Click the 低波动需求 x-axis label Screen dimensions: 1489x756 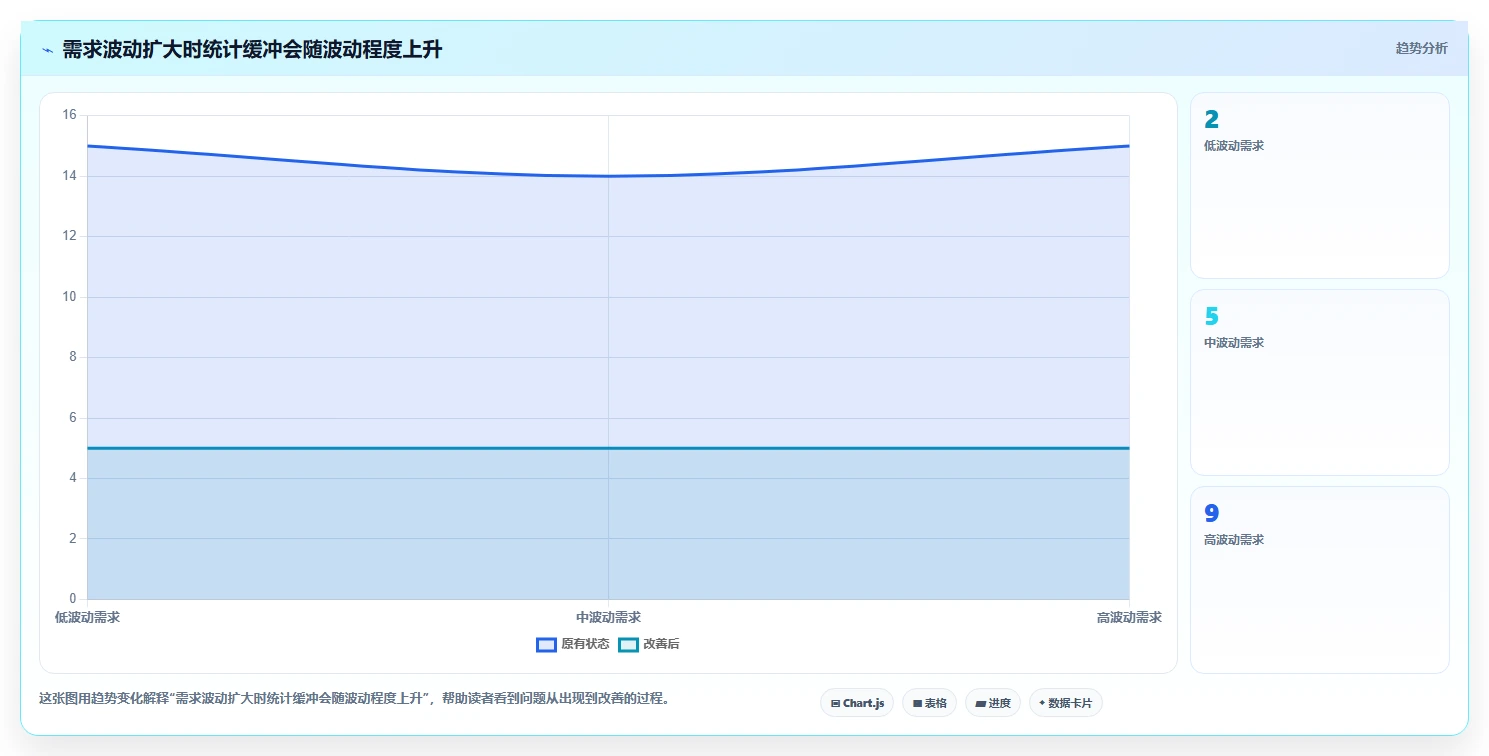pyautogui.click(x=87, y=618)
